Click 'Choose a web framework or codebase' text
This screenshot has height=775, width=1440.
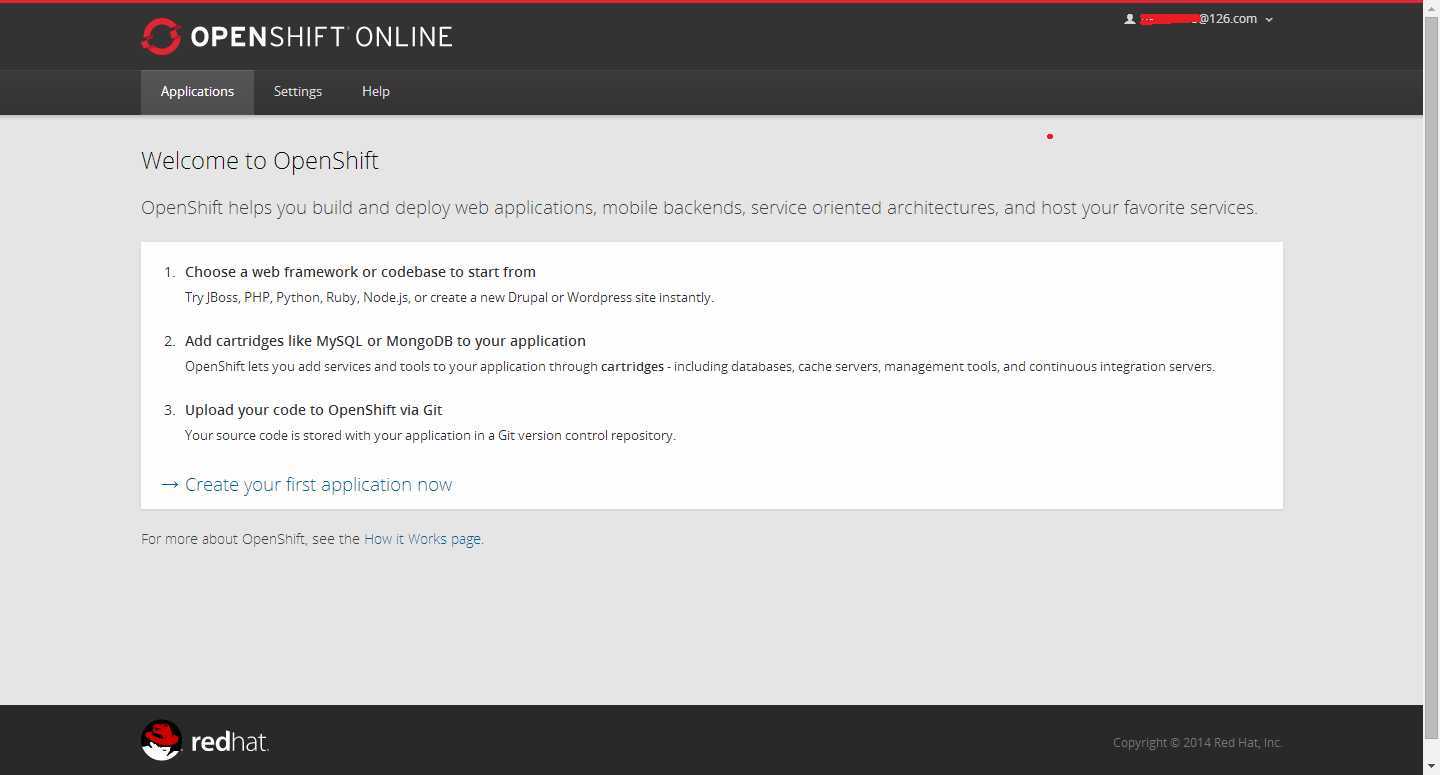pos(360,272)
